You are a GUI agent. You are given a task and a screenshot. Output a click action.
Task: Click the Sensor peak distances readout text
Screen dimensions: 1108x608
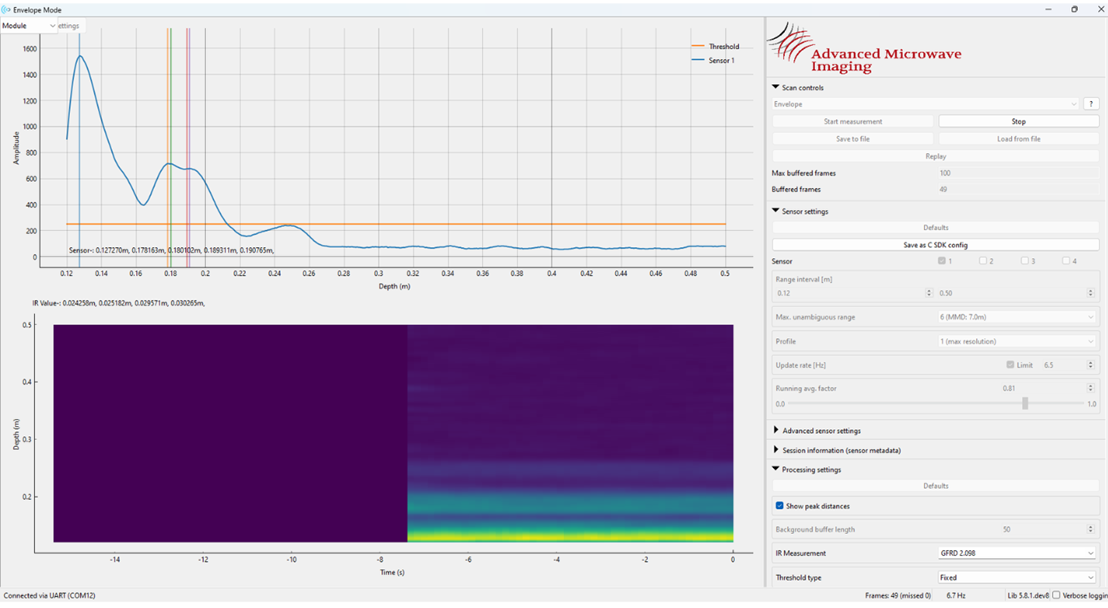pos(171,250)
